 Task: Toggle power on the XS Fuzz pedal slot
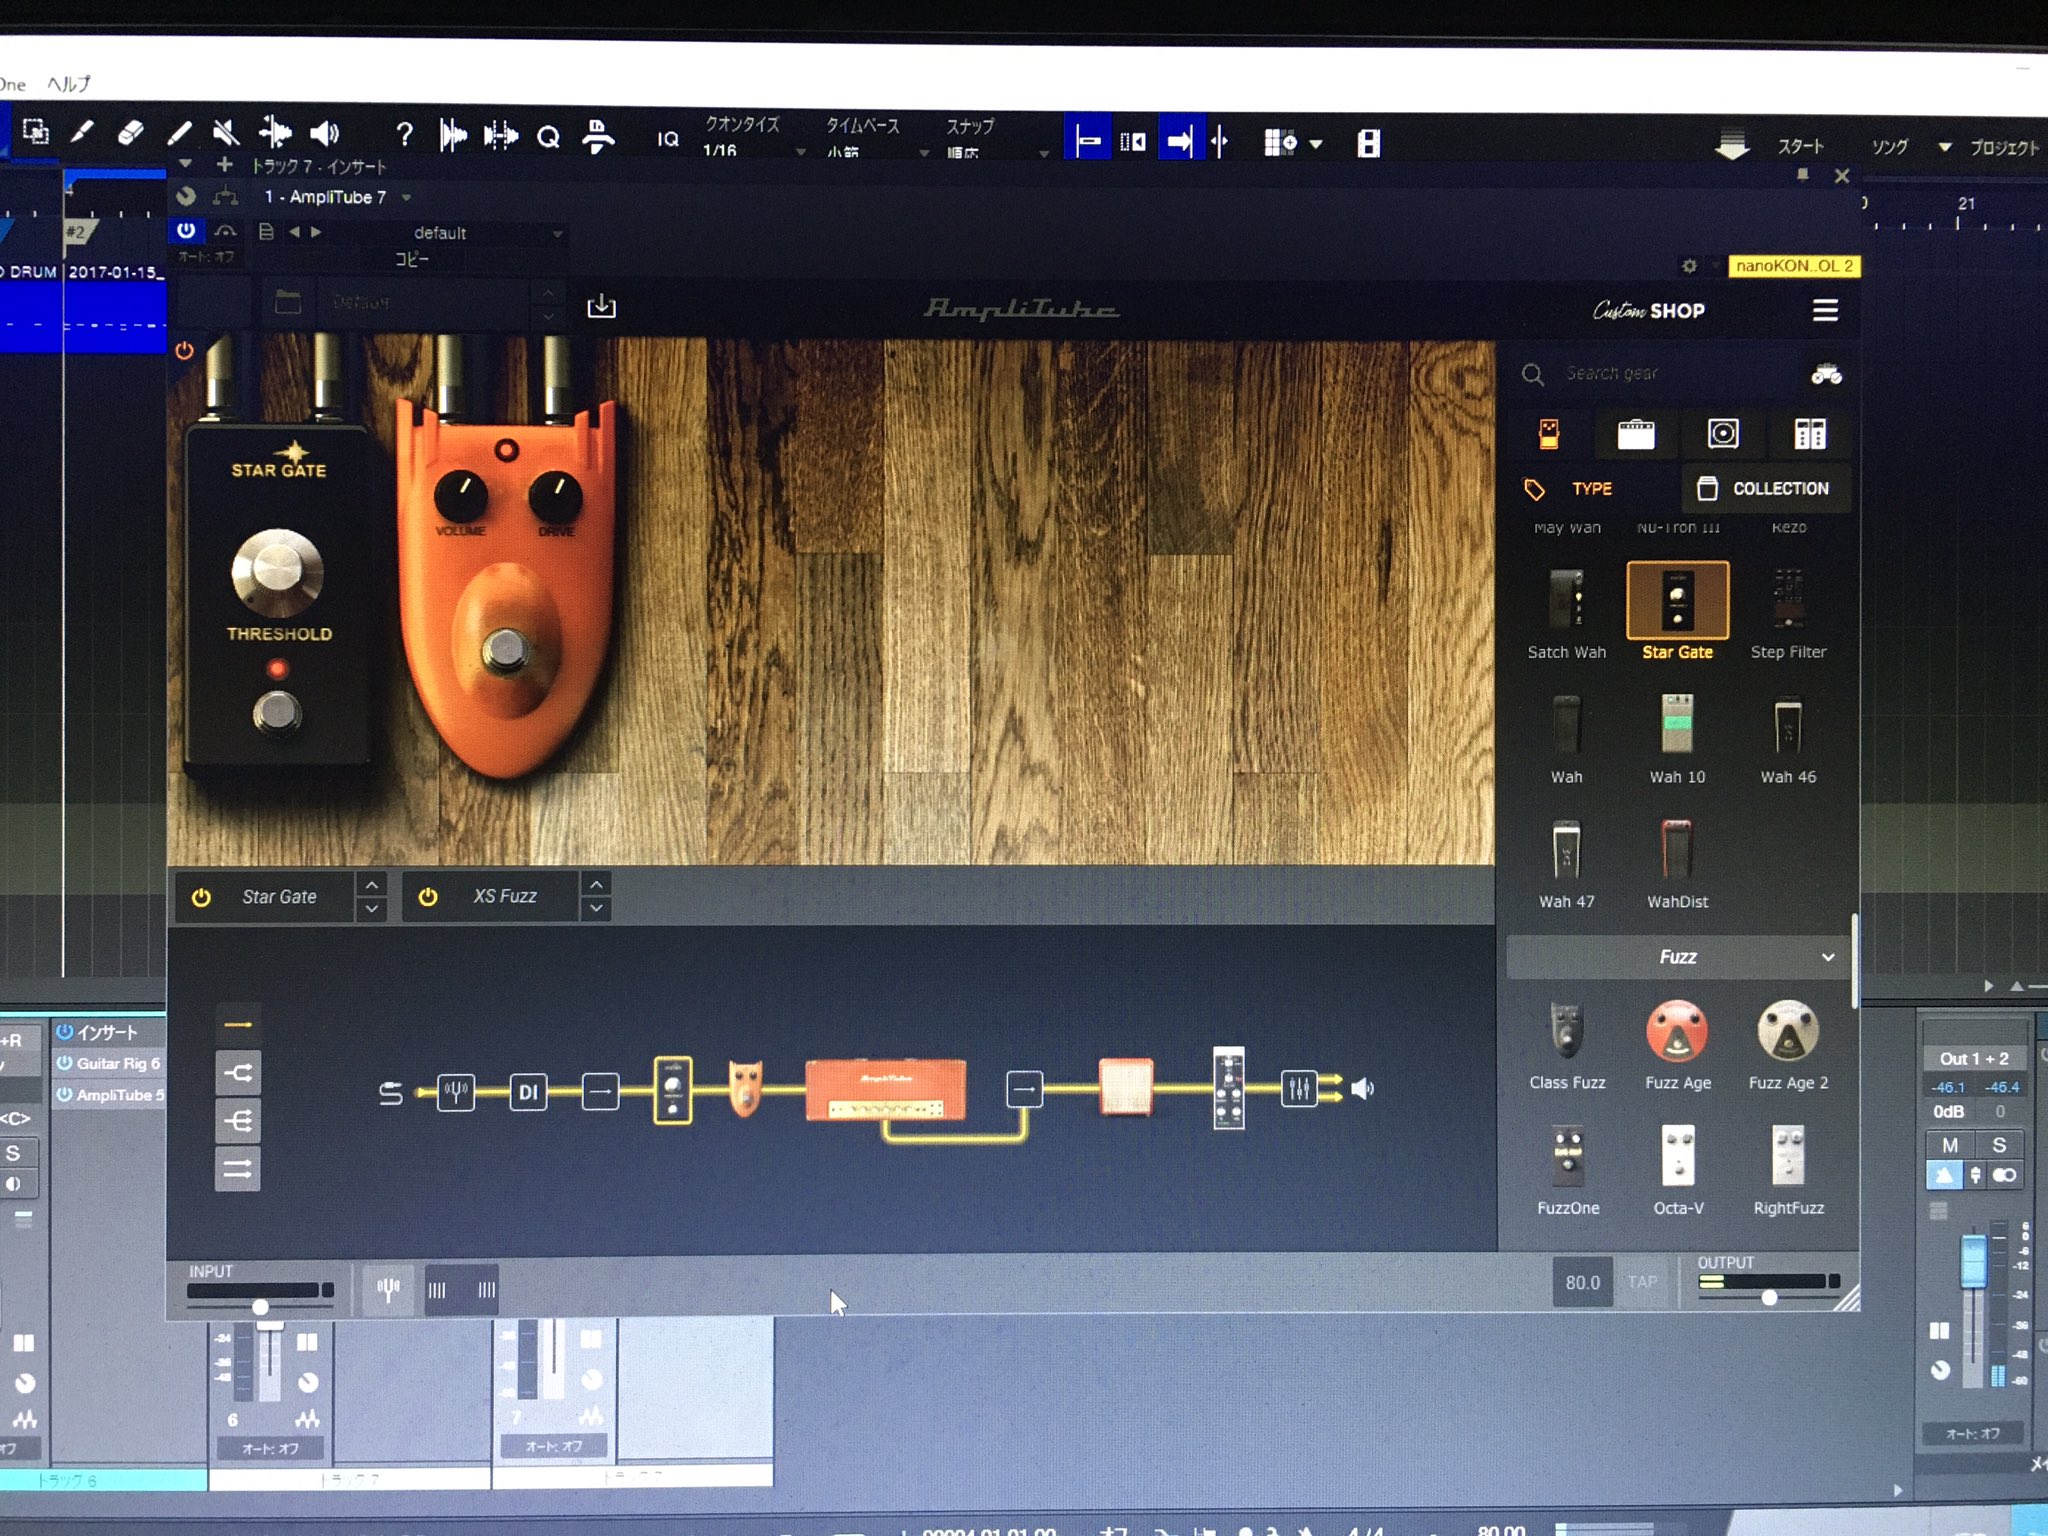point(428,896)
